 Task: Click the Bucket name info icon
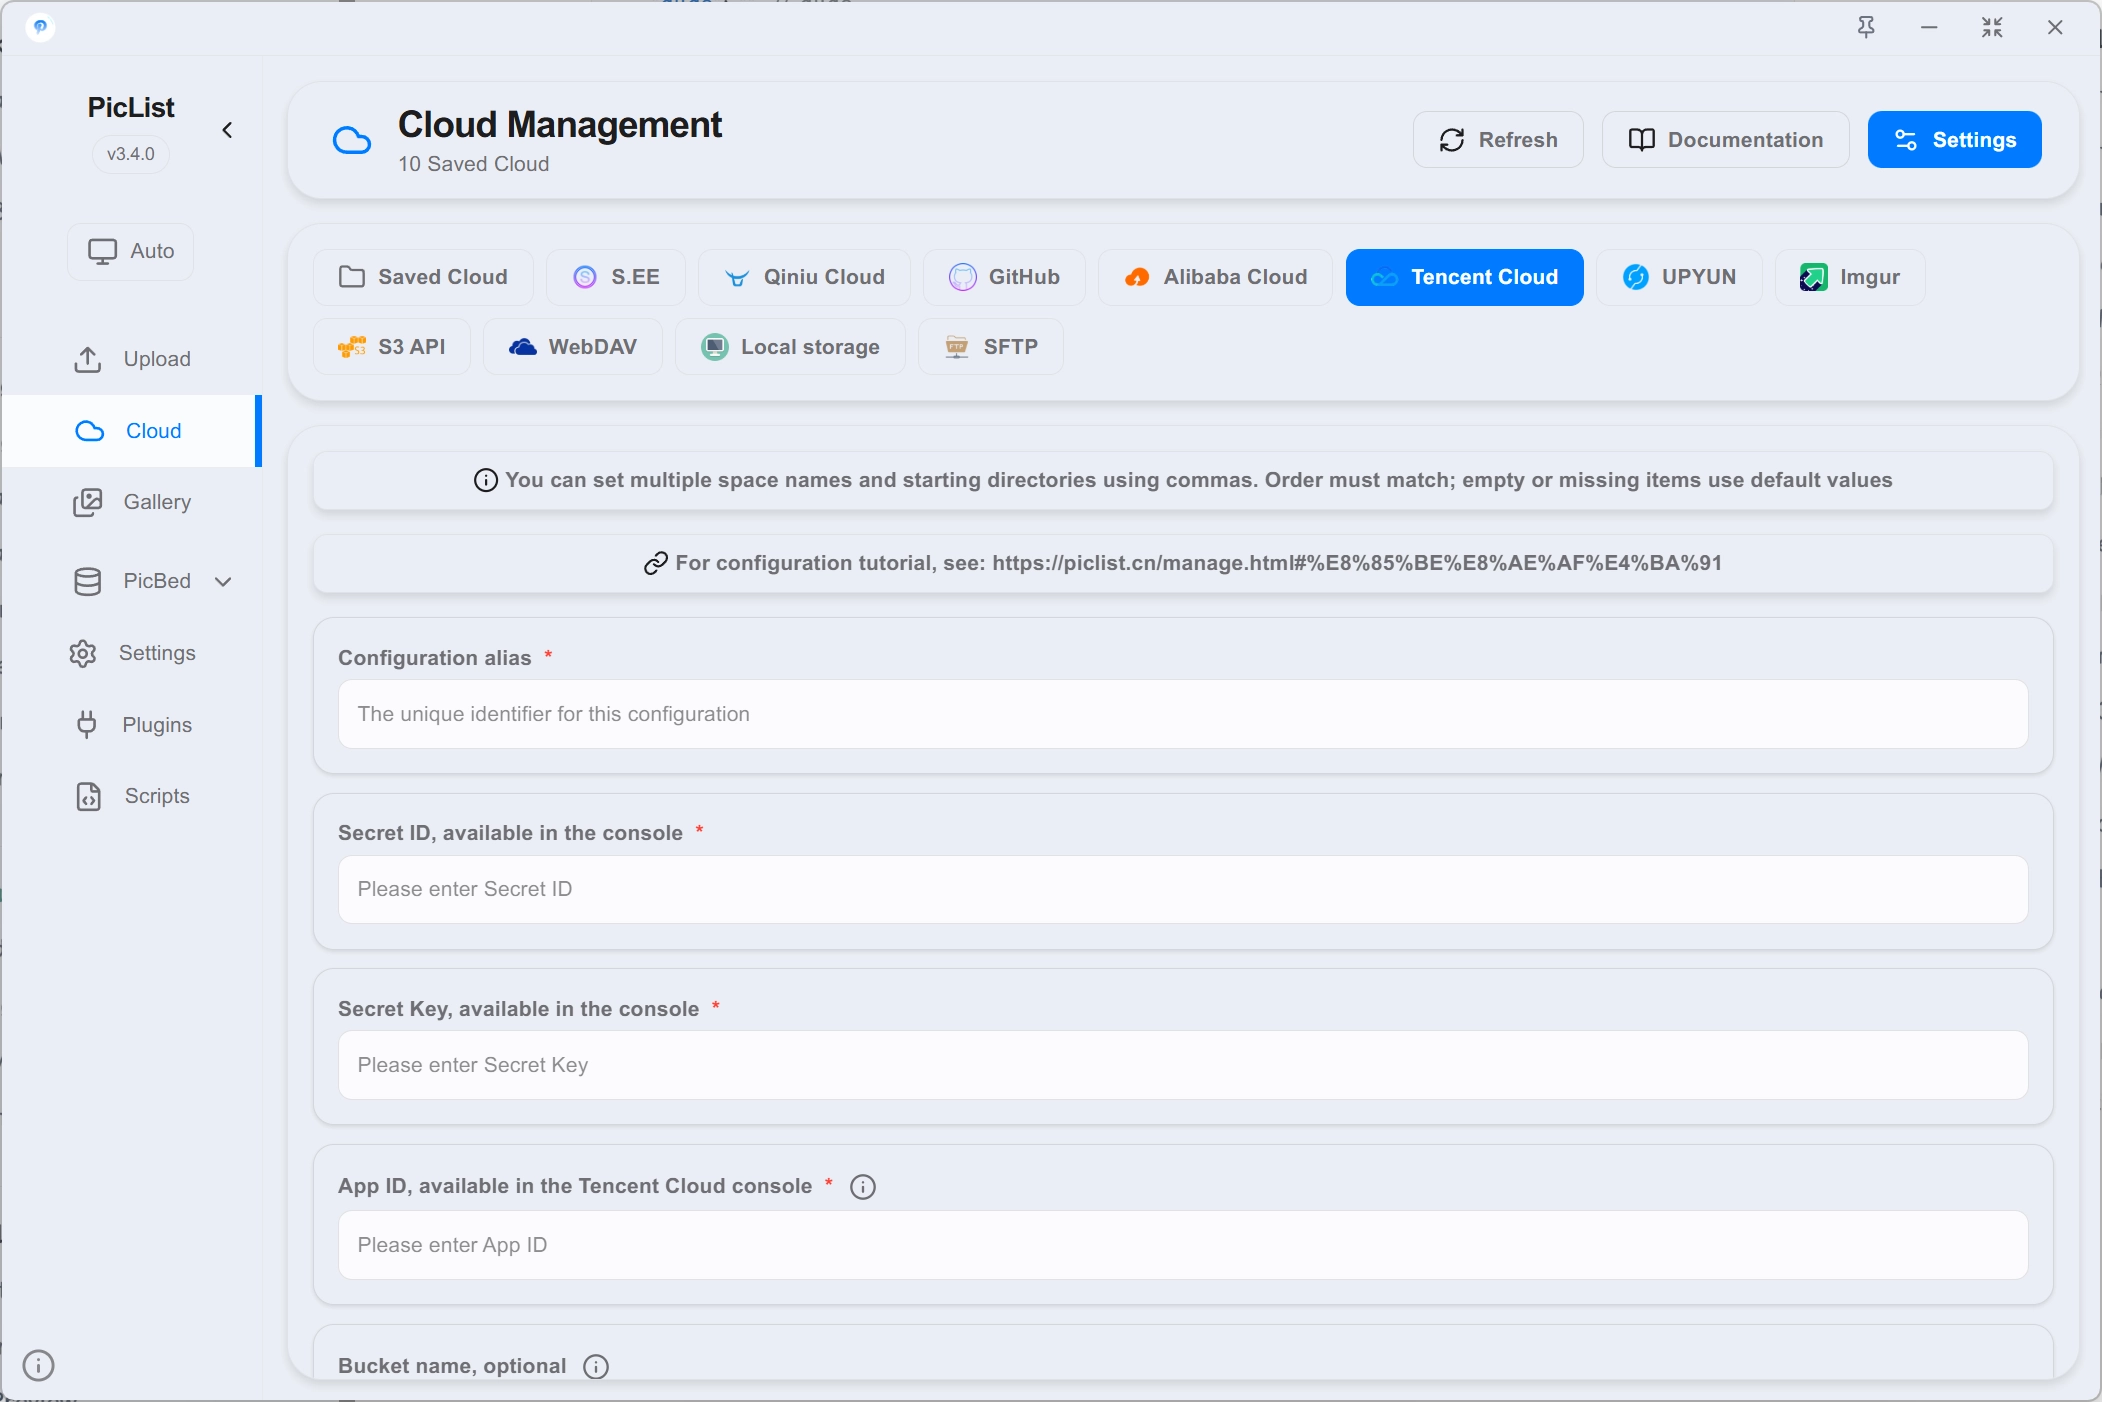[596, 1367]
